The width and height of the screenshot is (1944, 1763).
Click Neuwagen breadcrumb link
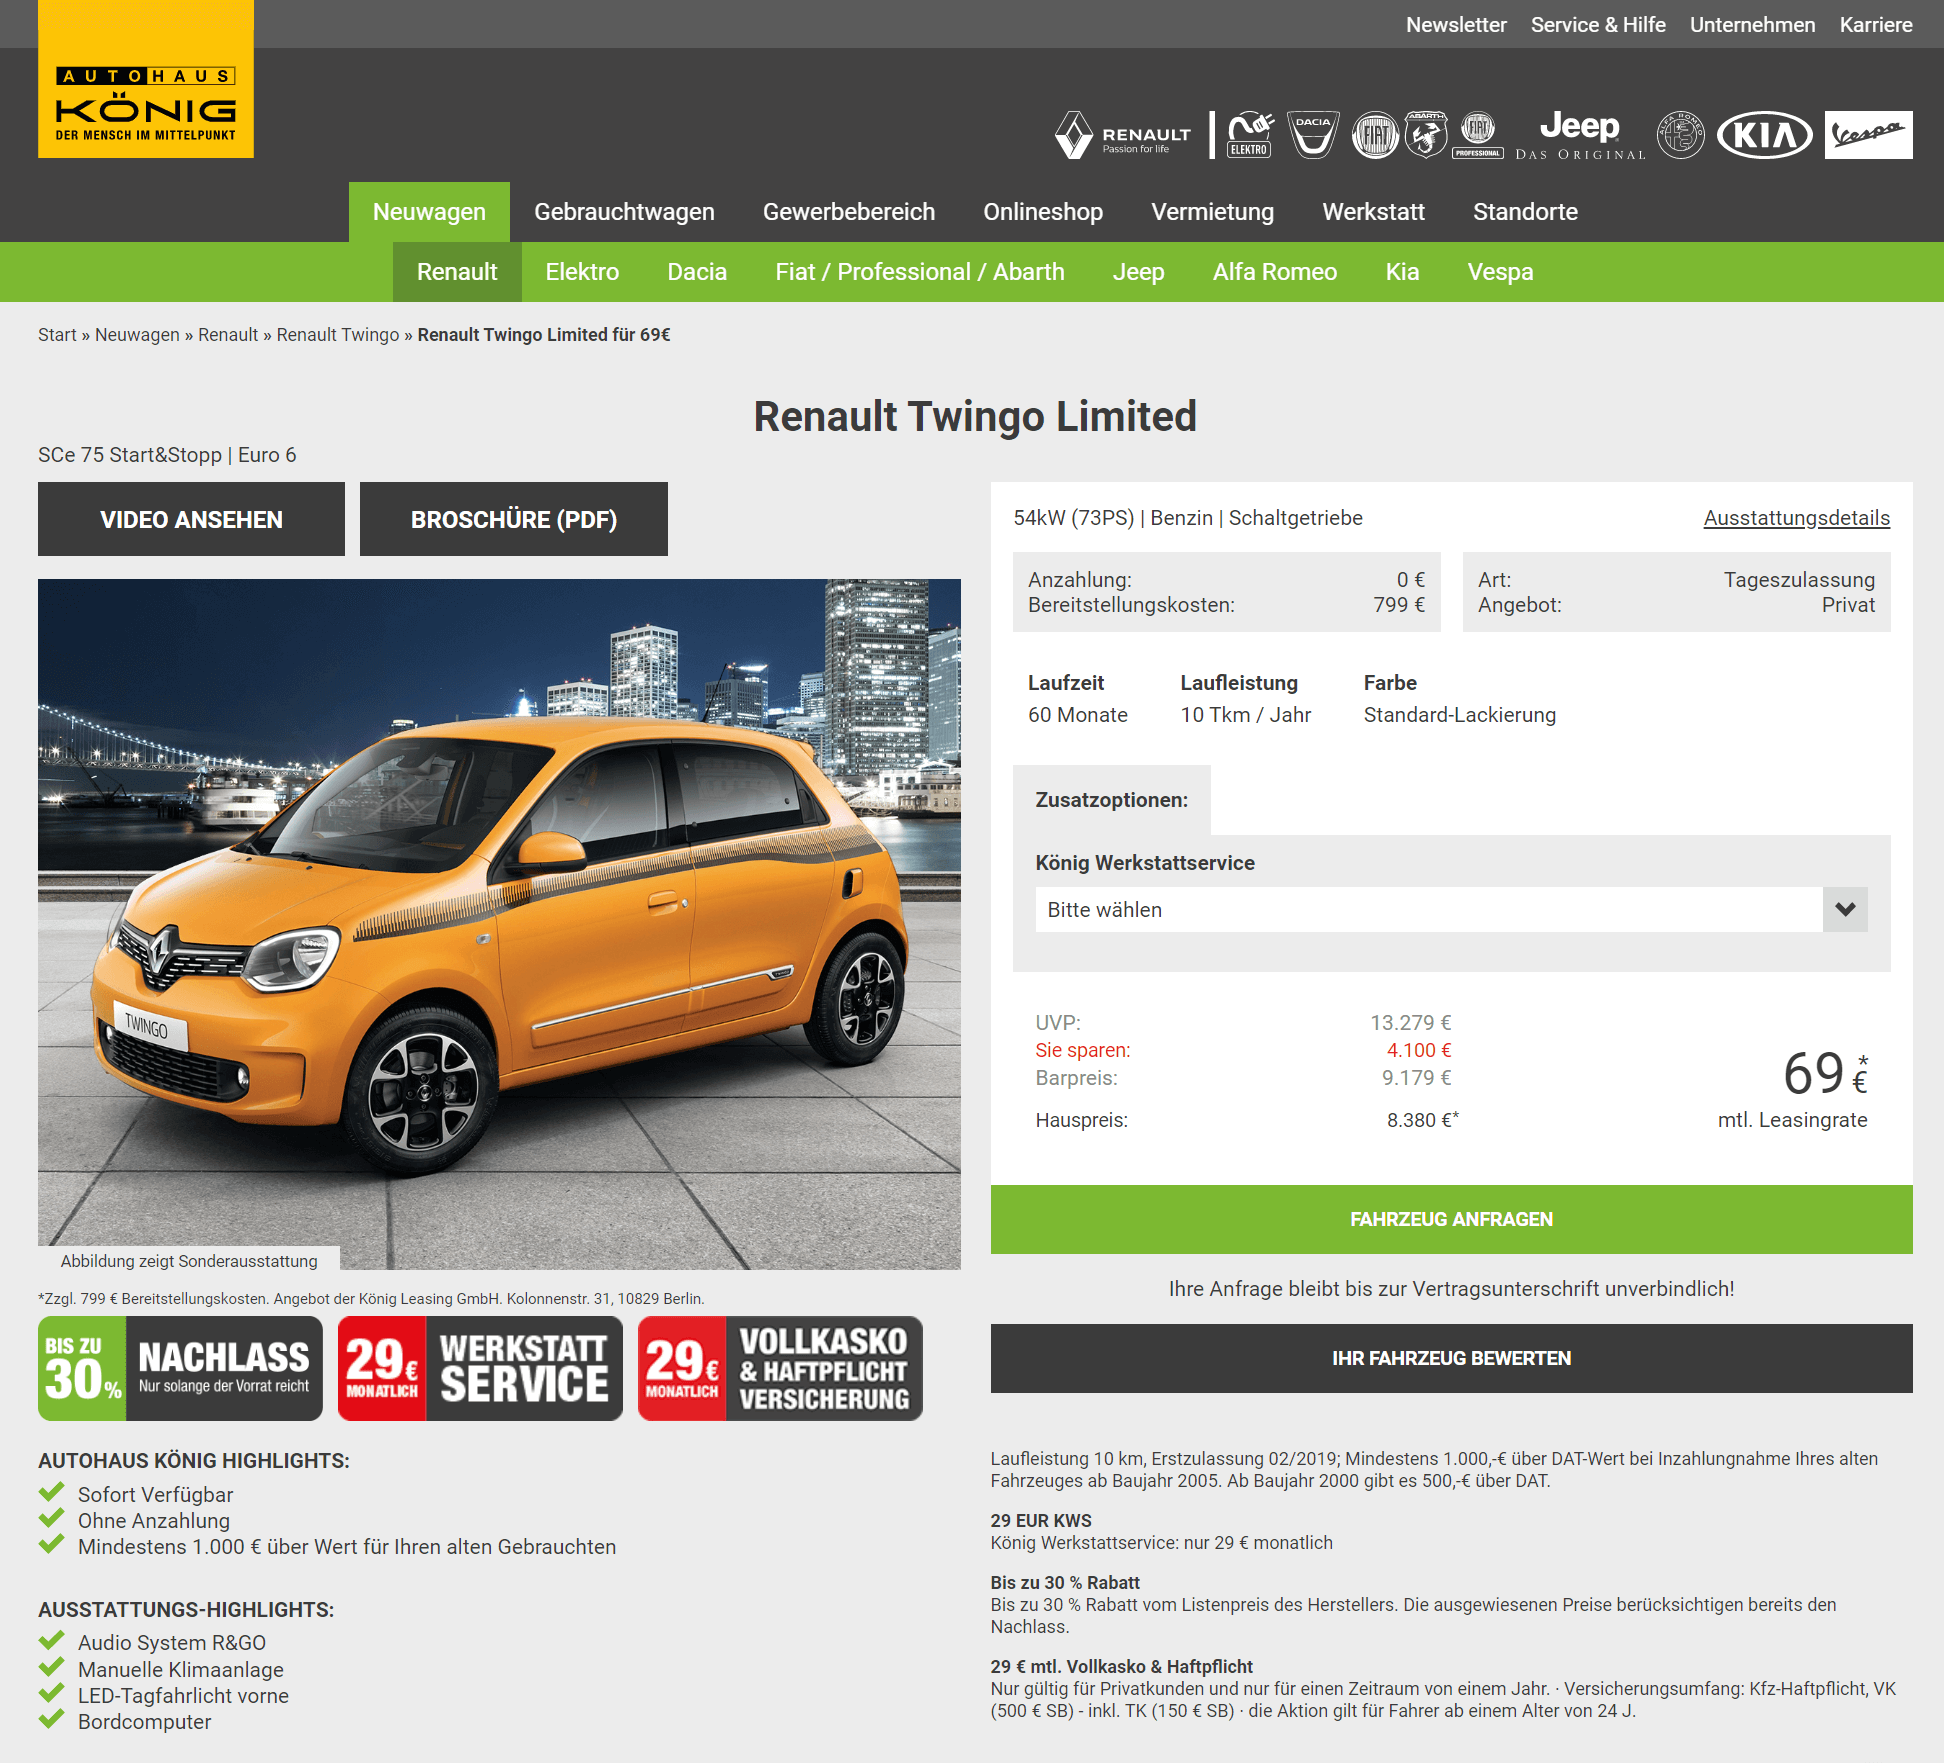[137, 335]
